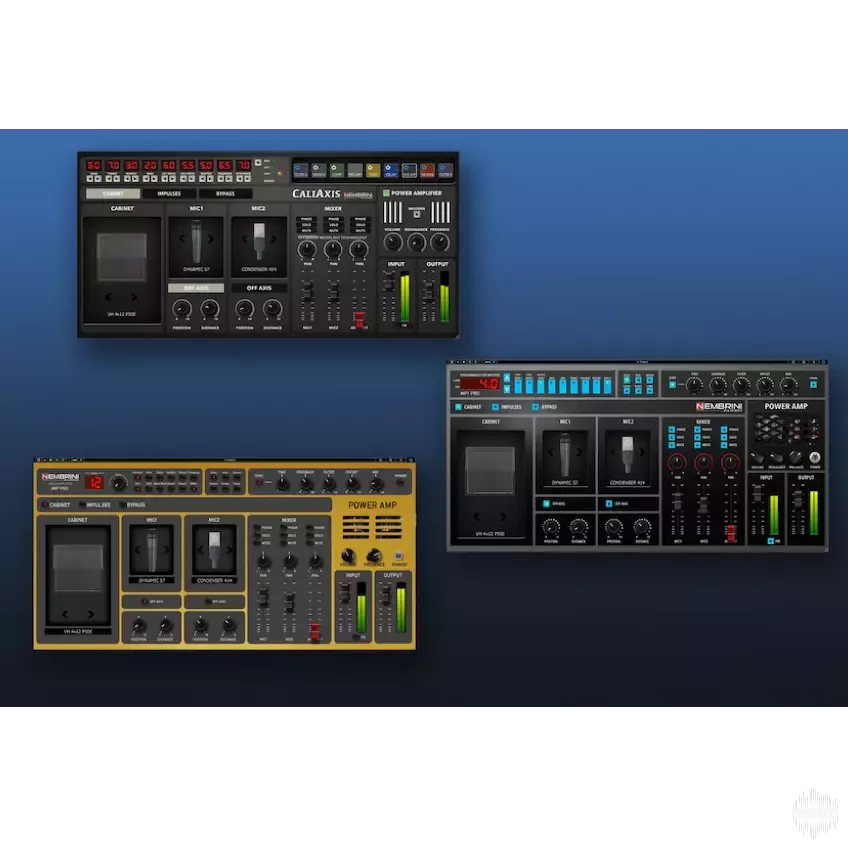
Task: Click MIC2 Distance knob in CaliAxis
Action: pos(273,309)
